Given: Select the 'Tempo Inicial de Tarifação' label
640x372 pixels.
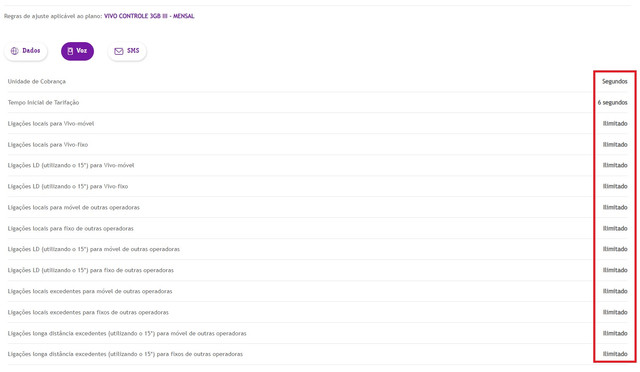Looking at the screenshot, I should [43, 102].
